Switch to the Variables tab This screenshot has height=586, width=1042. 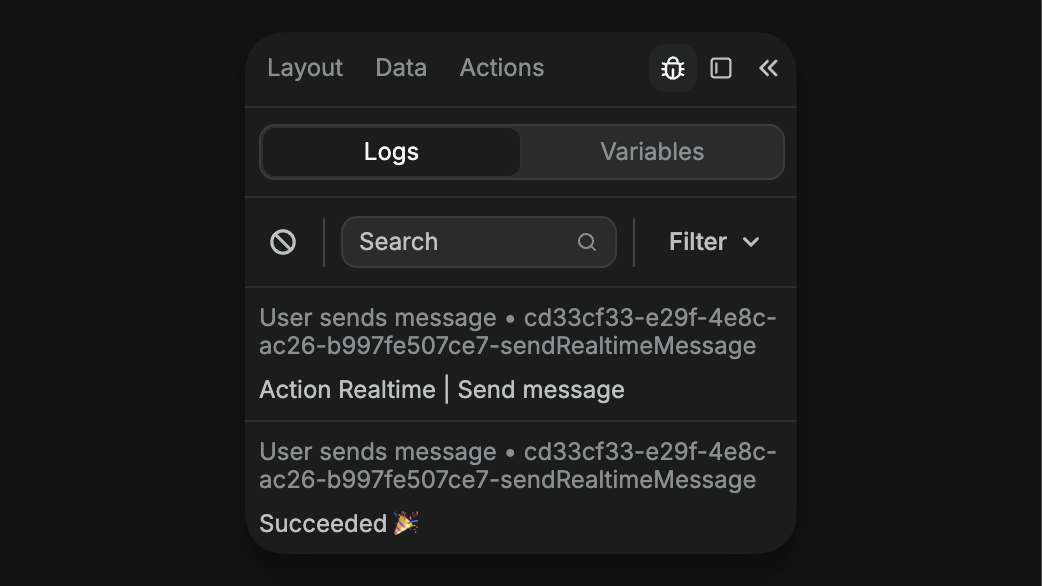(652, 151)
